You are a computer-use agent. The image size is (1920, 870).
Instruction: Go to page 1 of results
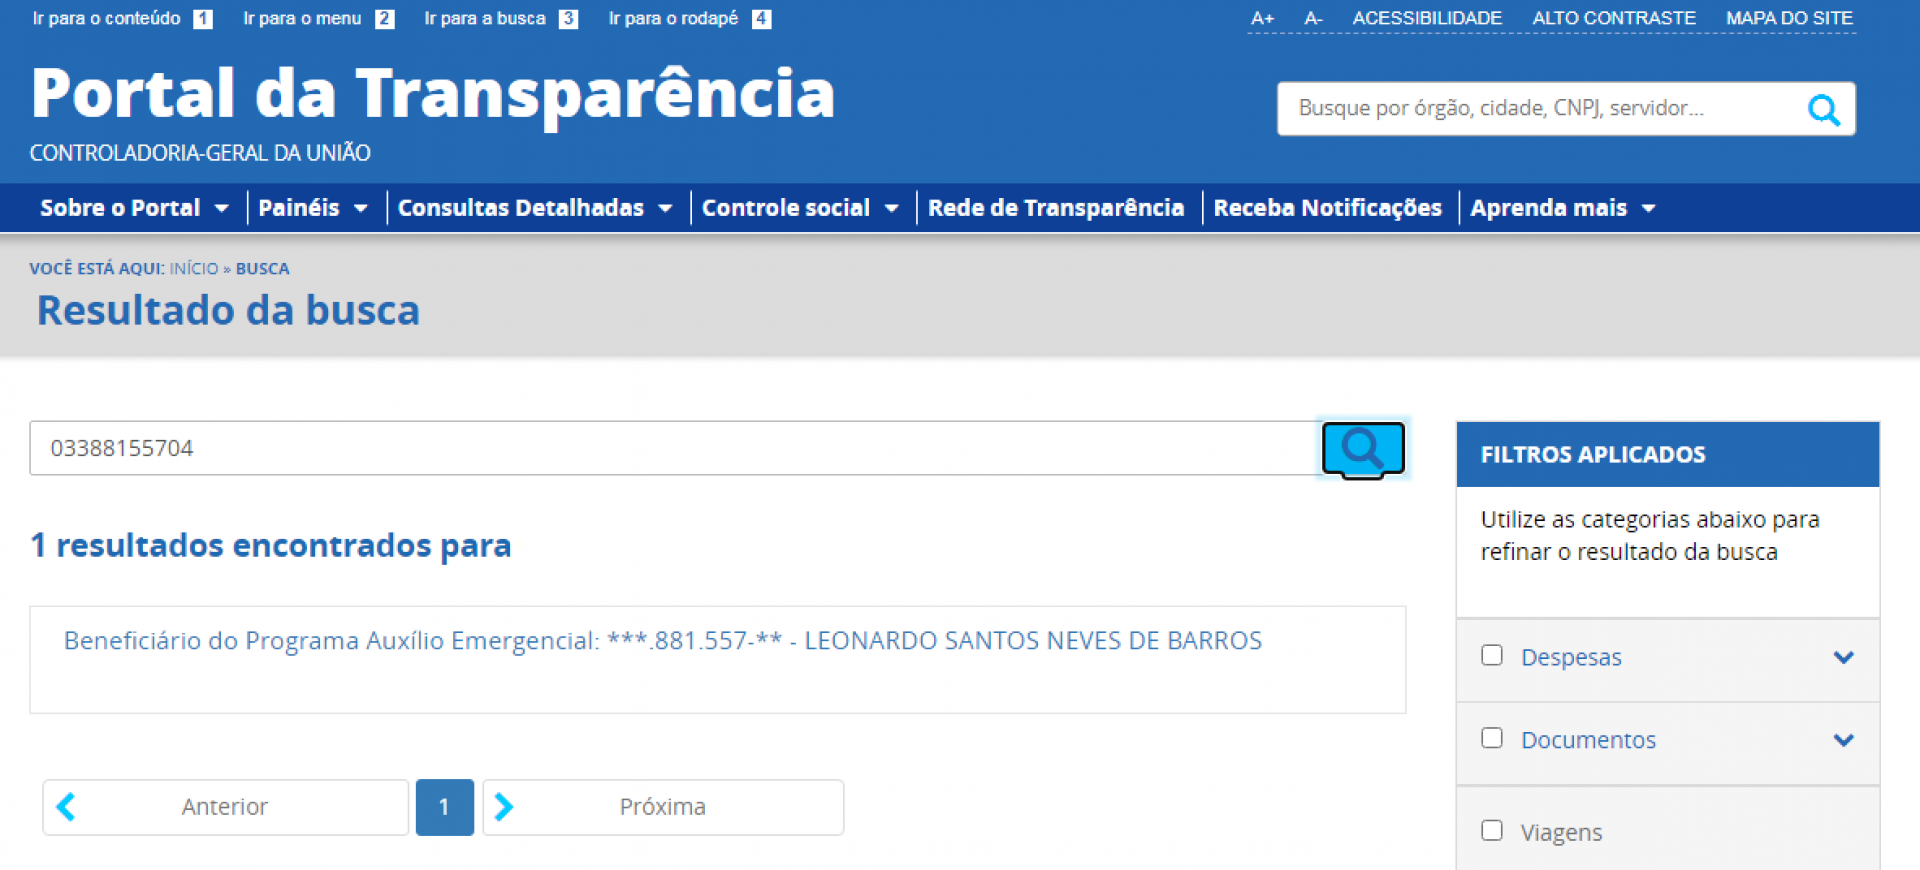coord(444,807)
